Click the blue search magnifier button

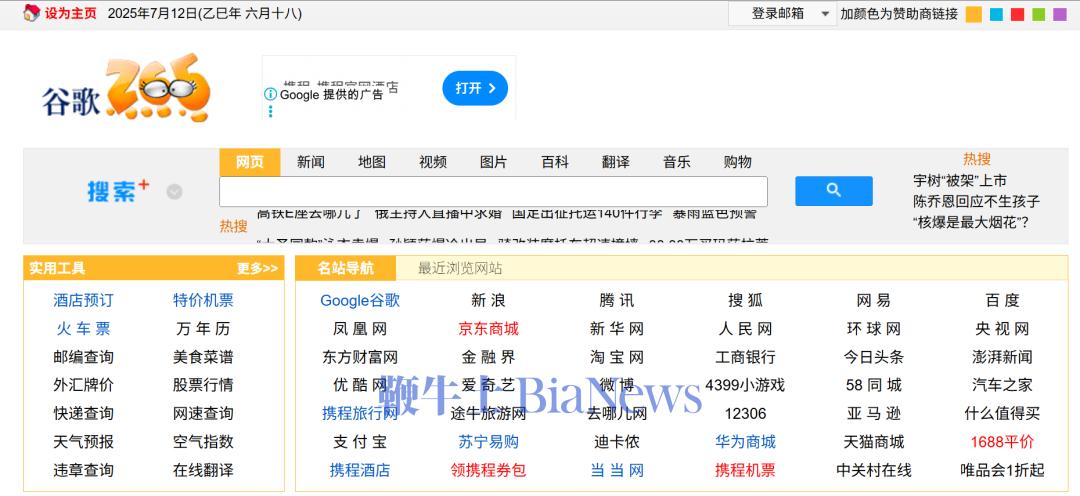click(833, 191)
